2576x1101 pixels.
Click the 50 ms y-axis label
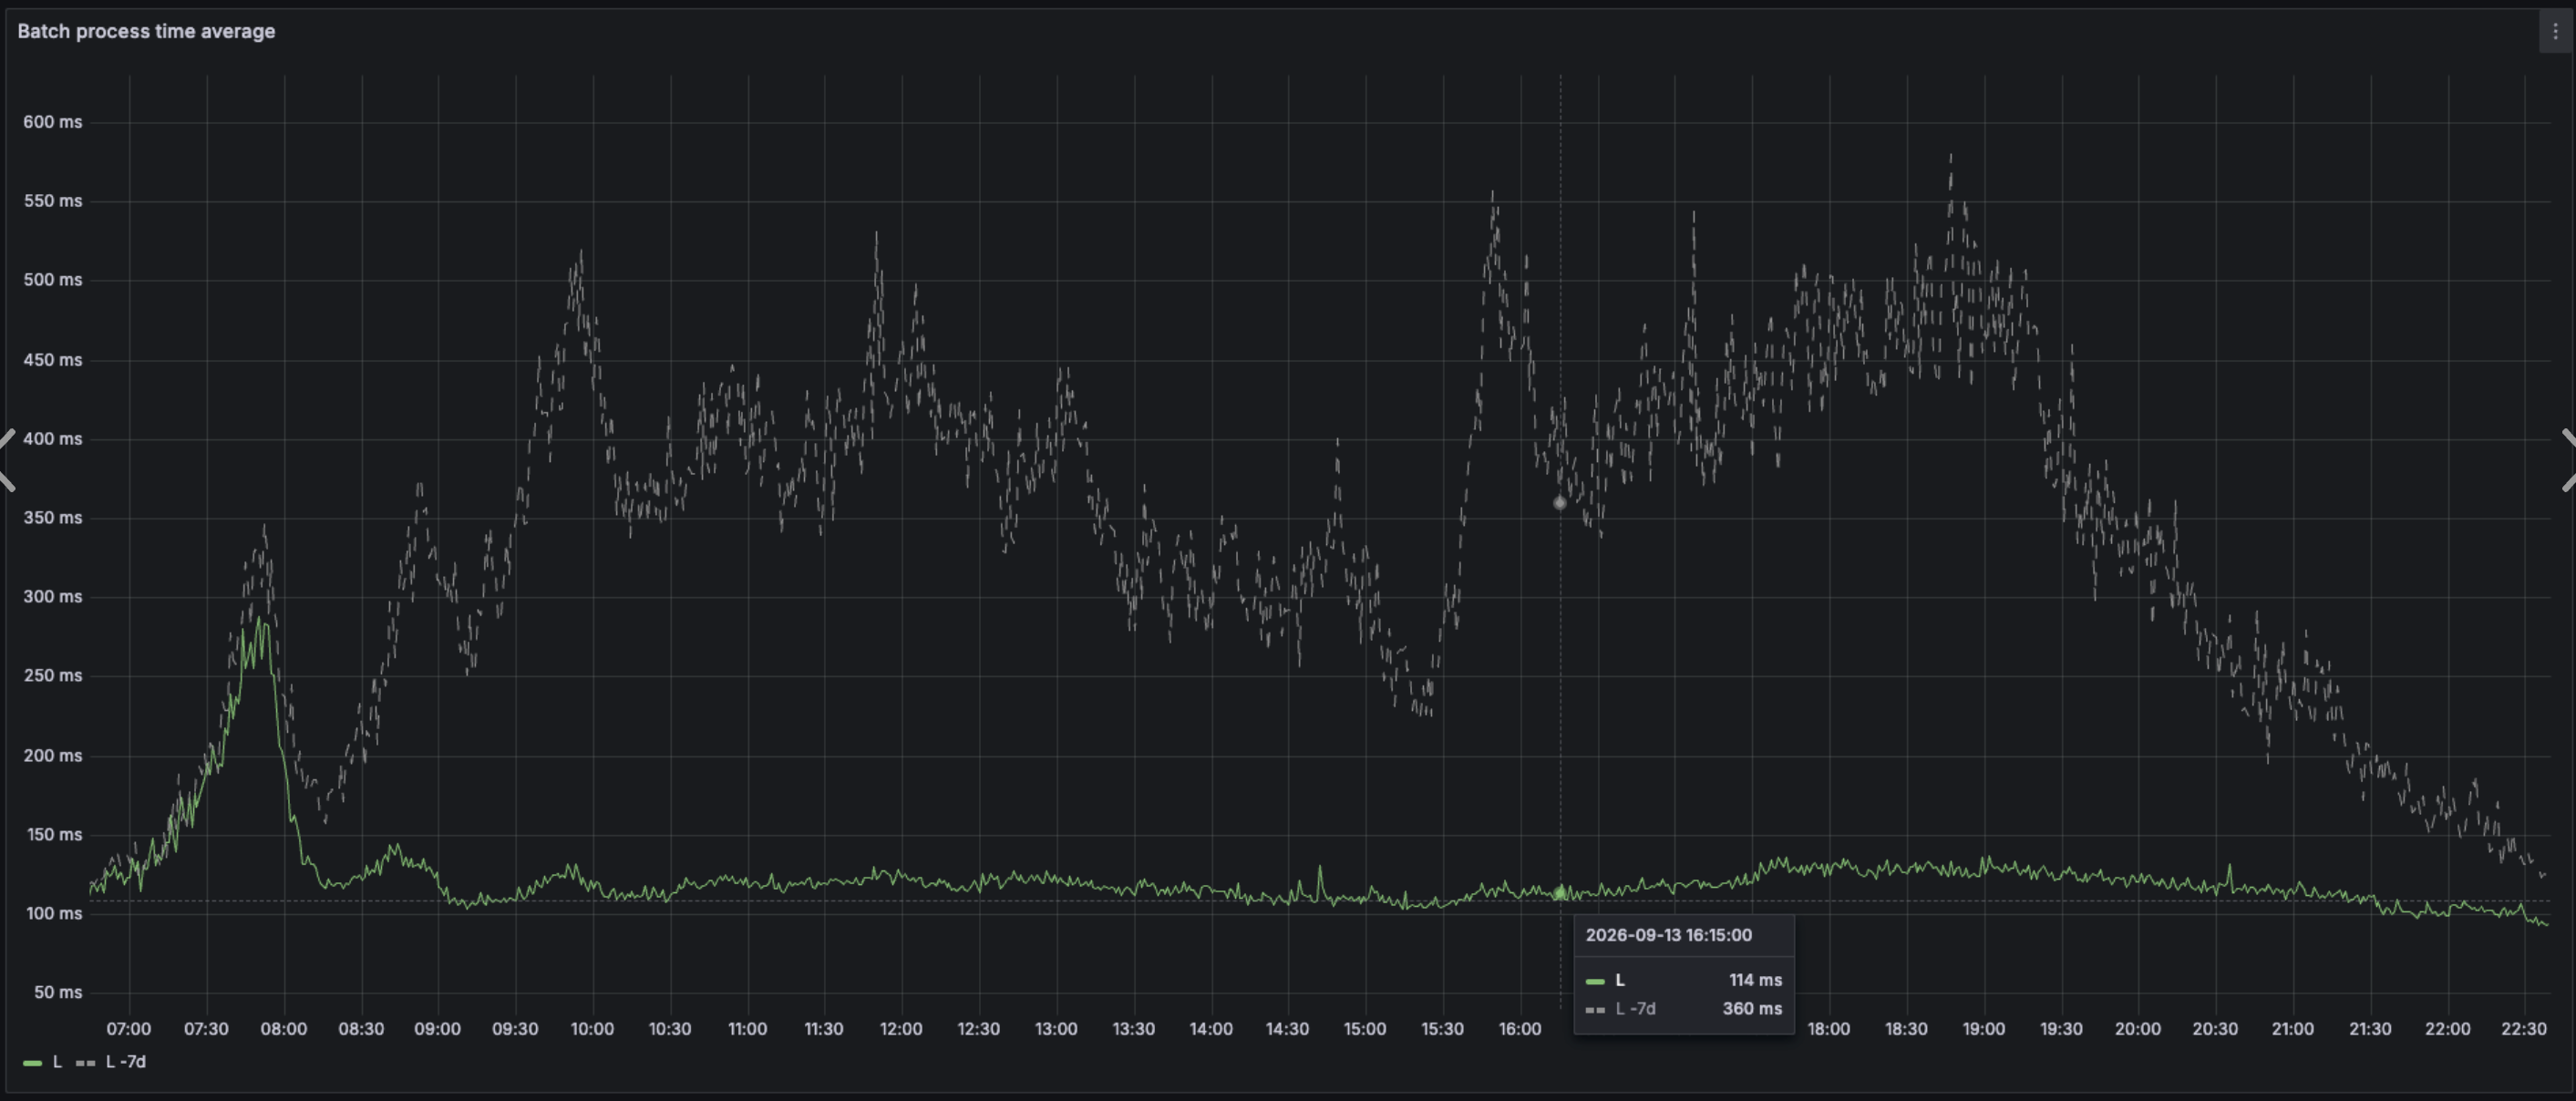click(58, 993)
